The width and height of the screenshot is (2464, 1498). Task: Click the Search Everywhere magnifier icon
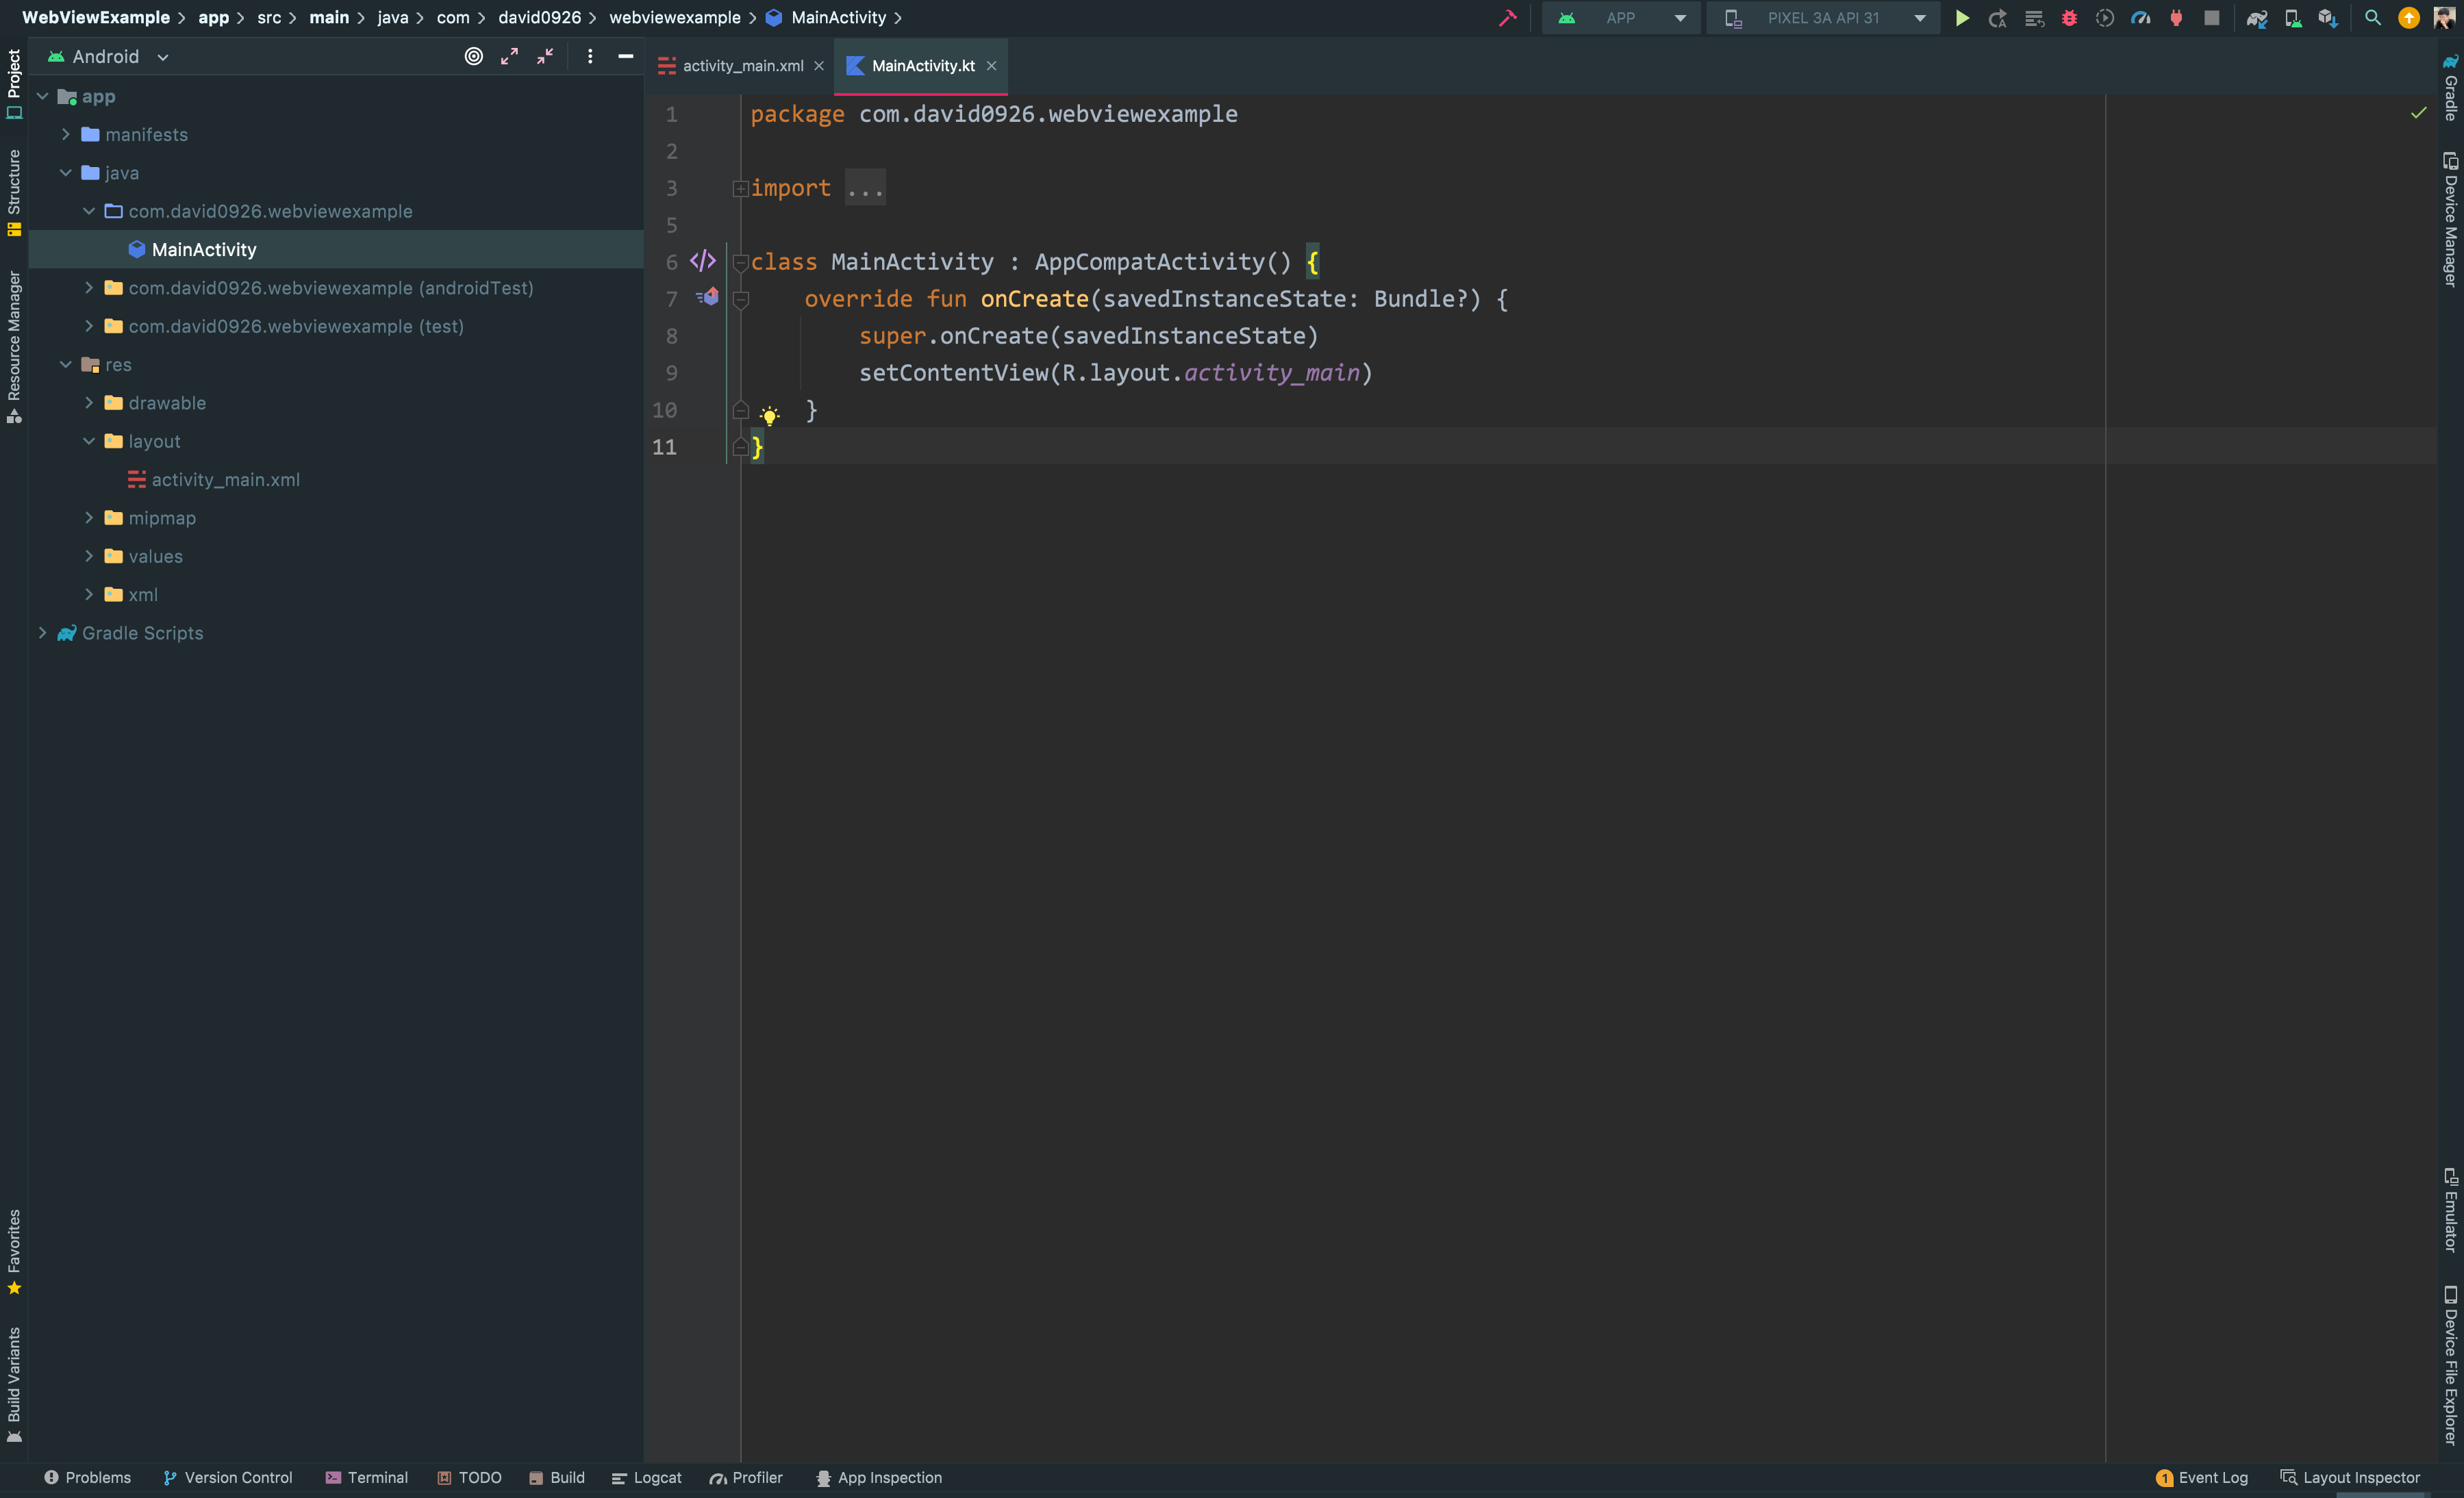point(2372,18)
